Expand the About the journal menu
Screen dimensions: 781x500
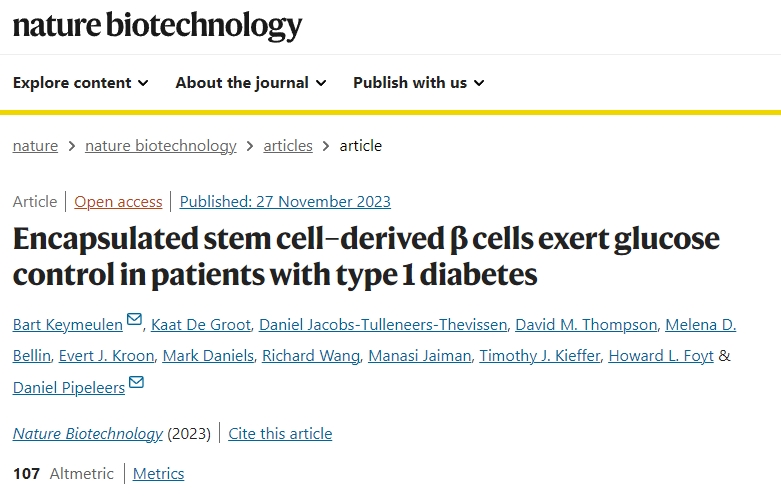251,83
